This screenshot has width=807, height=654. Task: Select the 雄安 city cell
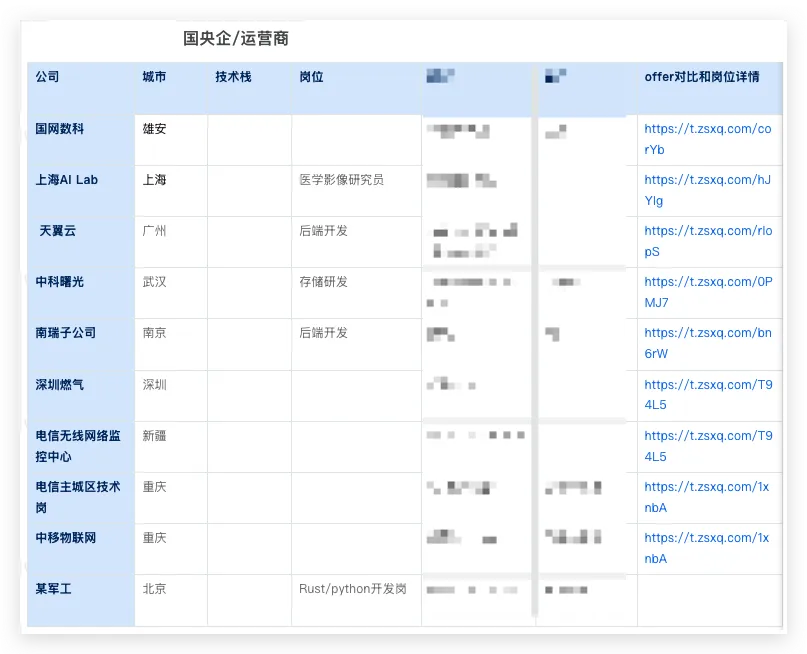155,129
